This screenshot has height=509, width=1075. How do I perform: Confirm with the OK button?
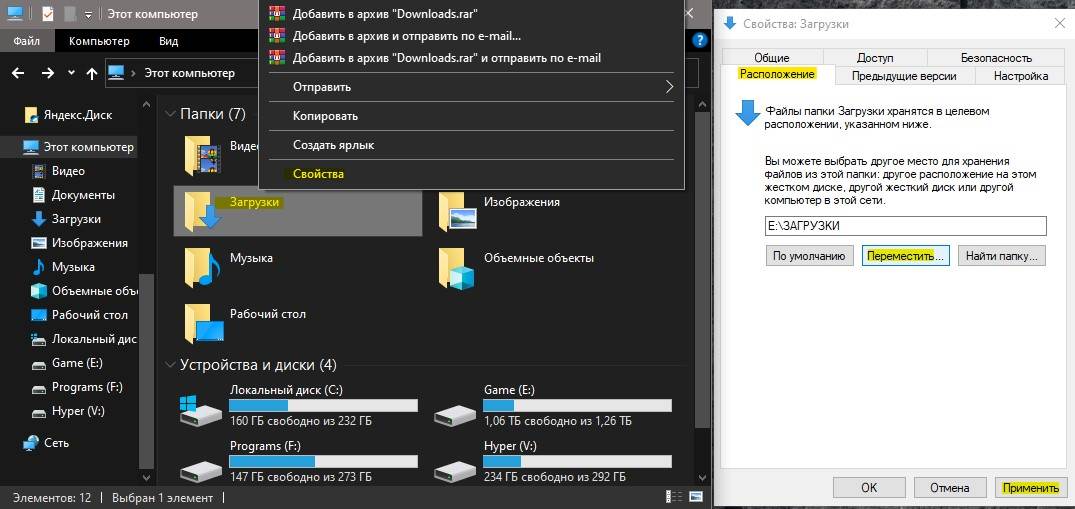click(x=869, y=488)
